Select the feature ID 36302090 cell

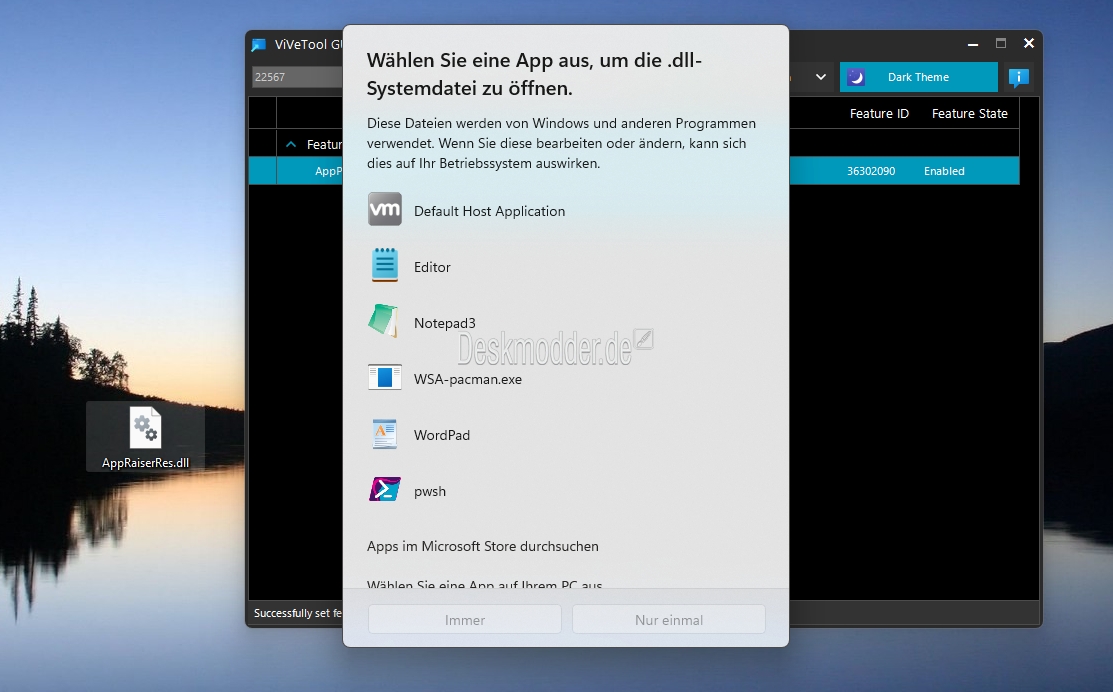point(871,171)
